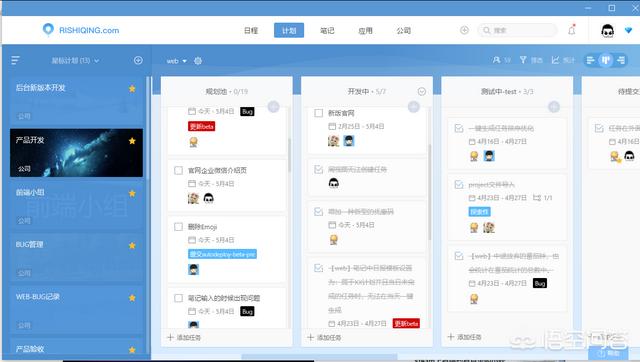Add a new plan with sidebar plus icon
The width and height of the screenshot is (640, 362).
tap(138, 60)
